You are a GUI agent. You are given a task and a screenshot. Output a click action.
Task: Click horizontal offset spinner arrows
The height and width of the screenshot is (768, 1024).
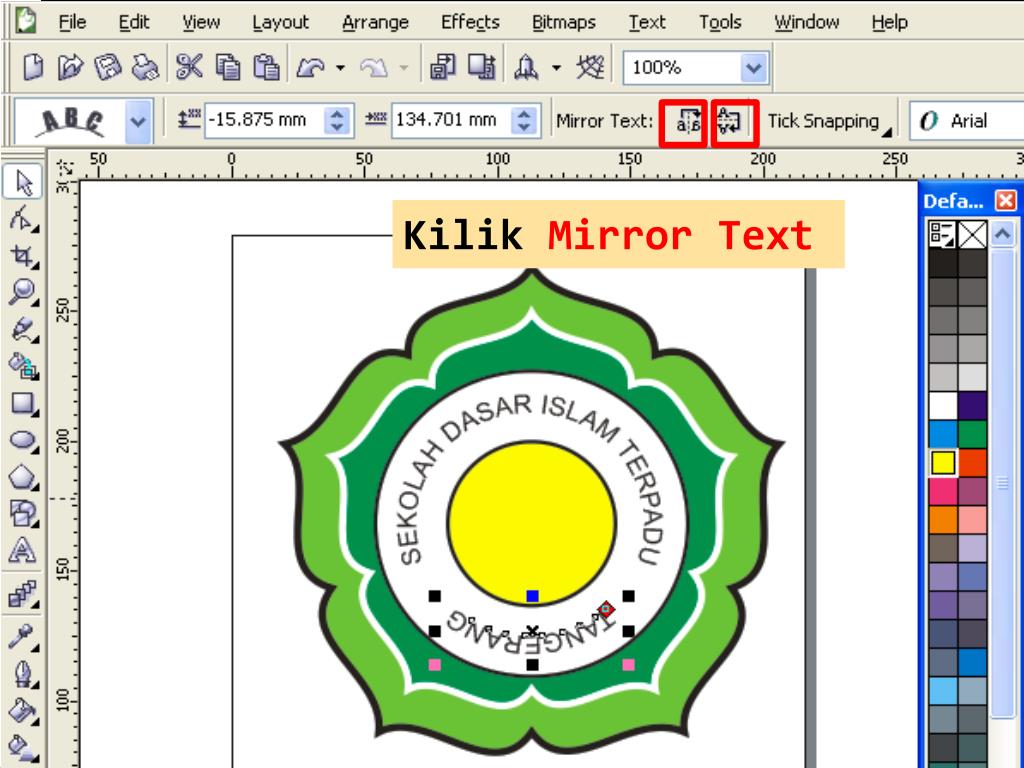(x=524, y=120)
